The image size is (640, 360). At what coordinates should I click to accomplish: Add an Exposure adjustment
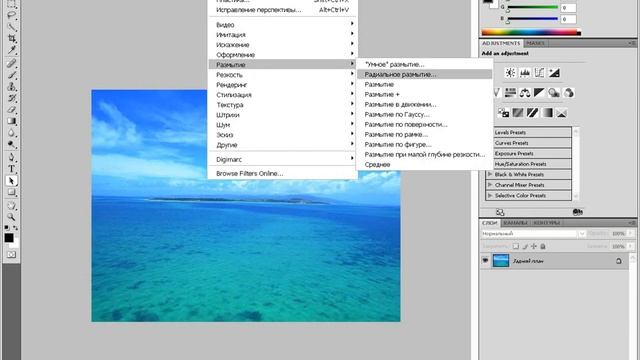tap(554, 73)
